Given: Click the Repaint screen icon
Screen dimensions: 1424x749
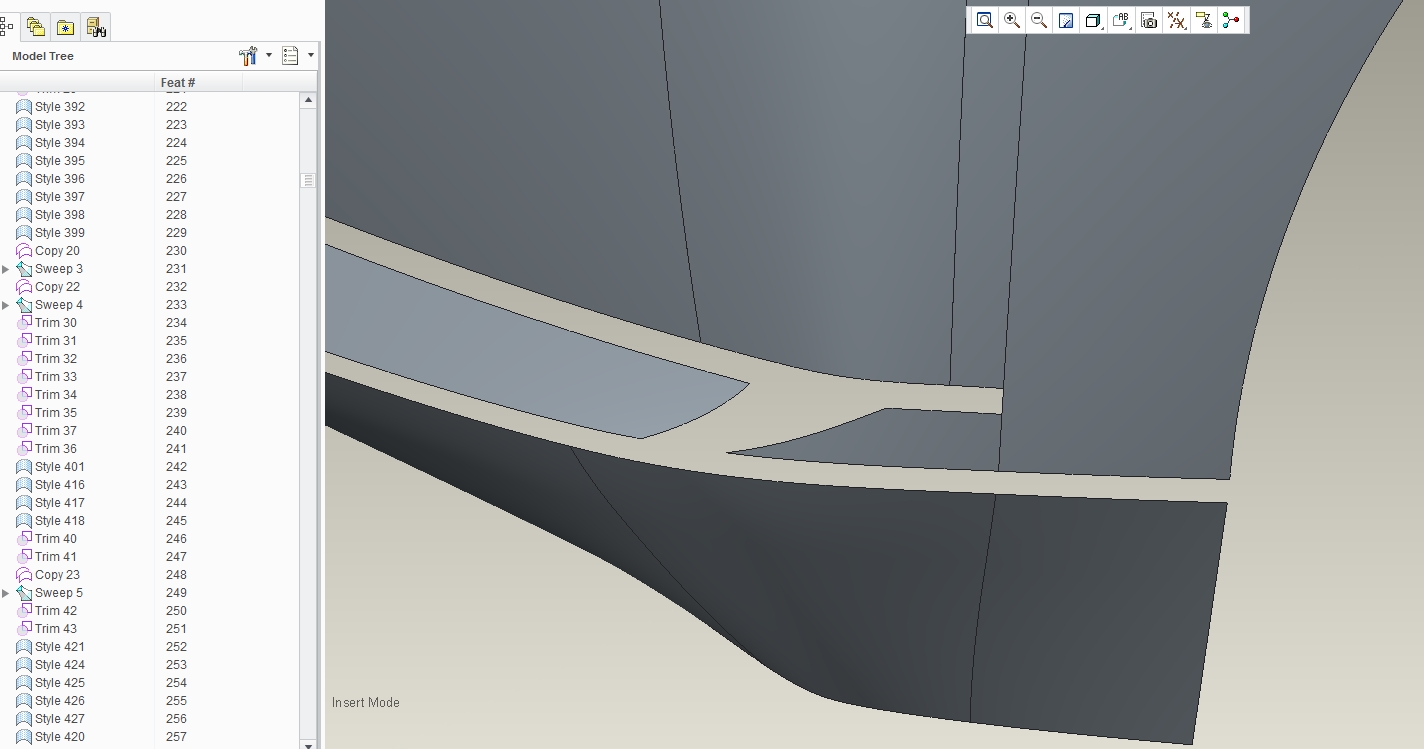Looking at the screenshot, I should pyautogui.click(x=1066, y=20).
